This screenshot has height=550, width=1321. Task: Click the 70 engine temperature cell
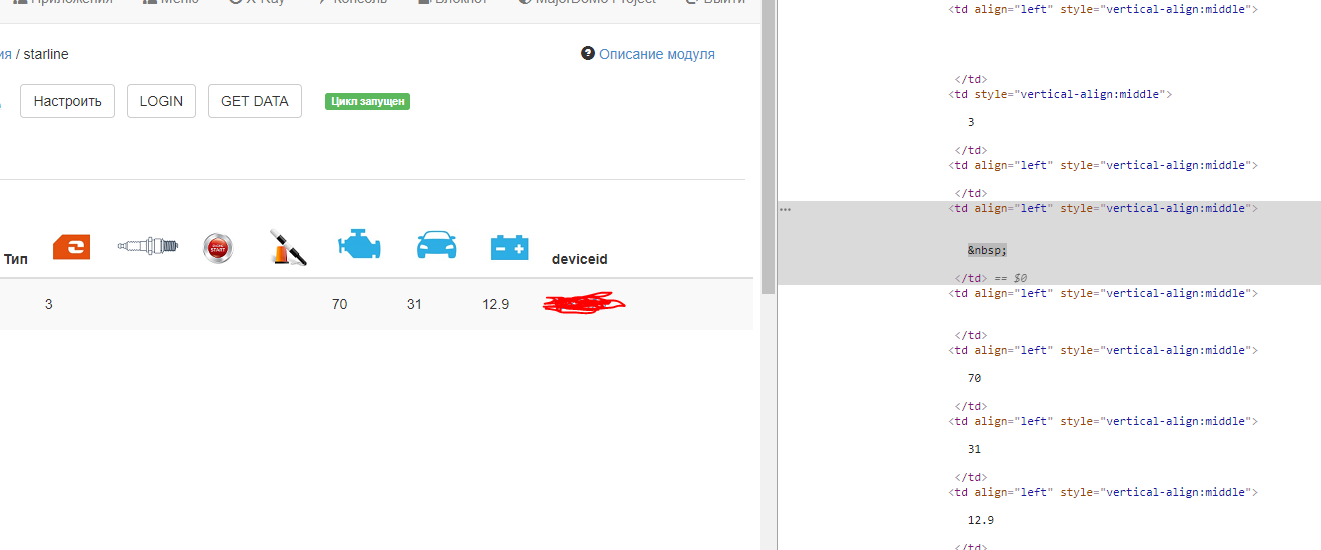[x=340, y=304]
